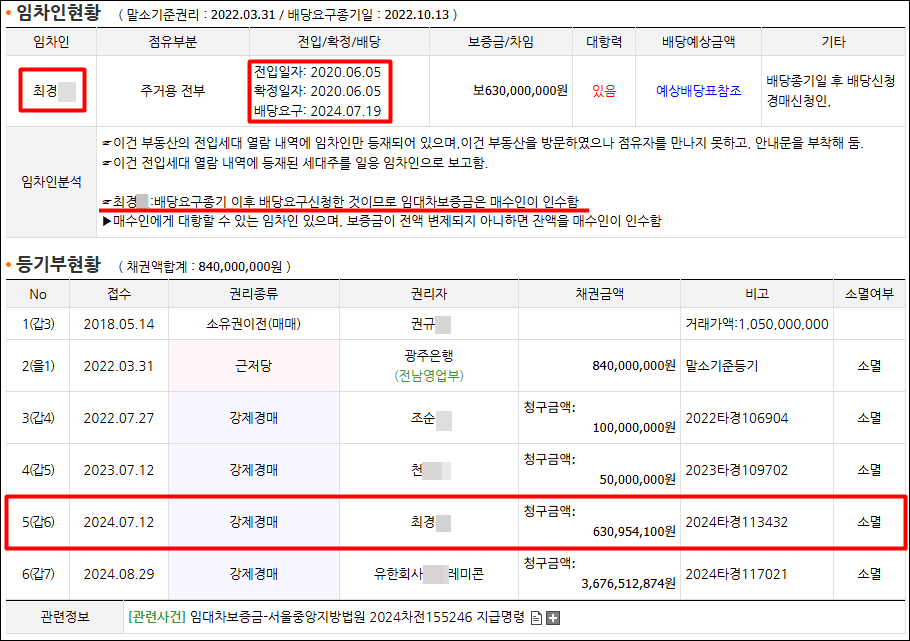Click case number 2024타경117021
Screen dimensions: 910x641
point(736,574)
